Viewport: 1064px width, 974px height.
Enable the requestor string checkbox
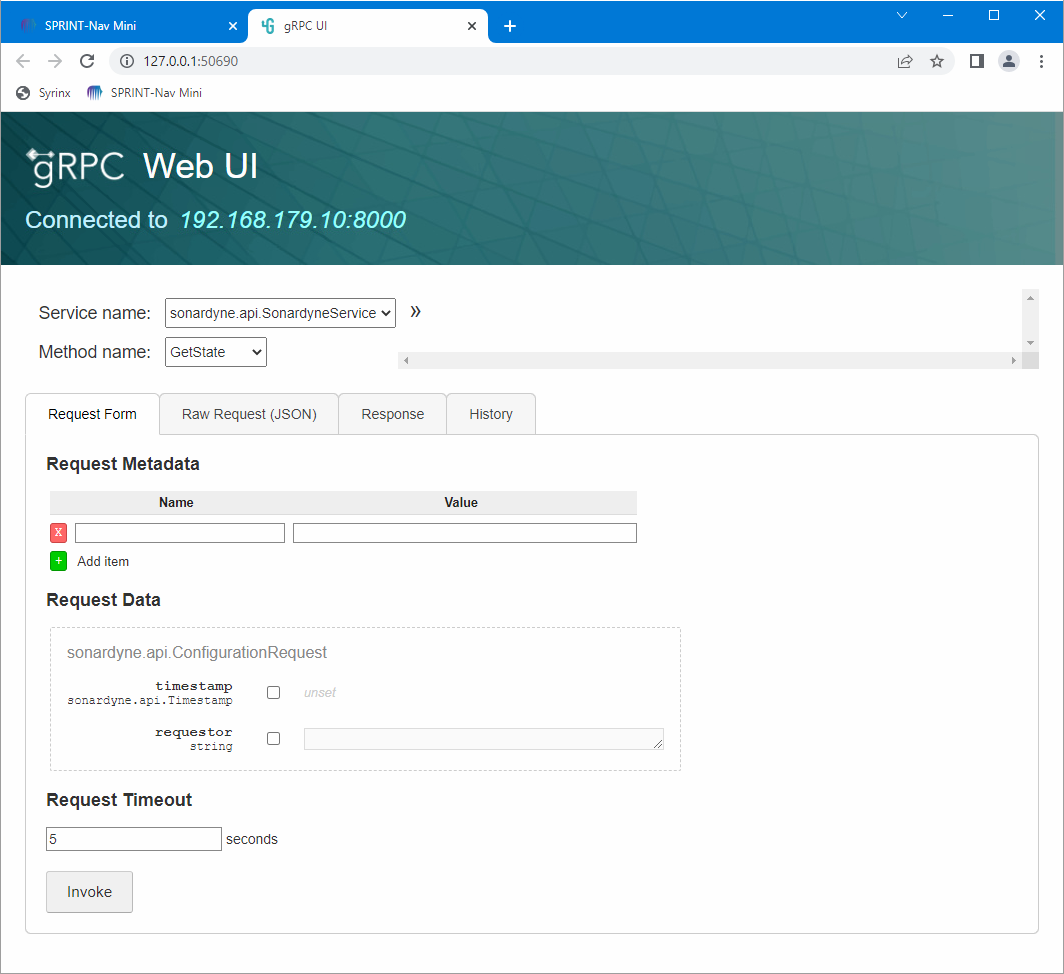273,739
